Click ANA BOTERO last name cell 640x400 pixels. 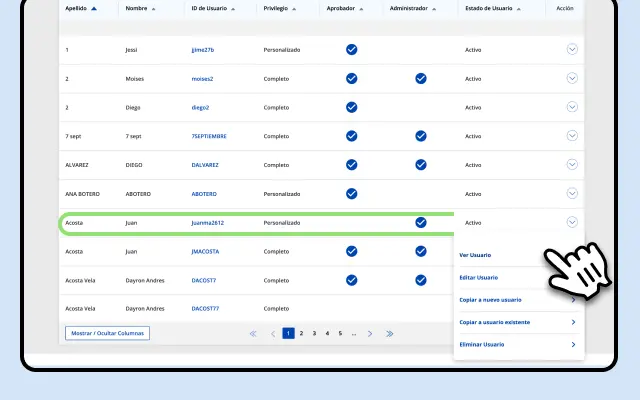(82, 194)
